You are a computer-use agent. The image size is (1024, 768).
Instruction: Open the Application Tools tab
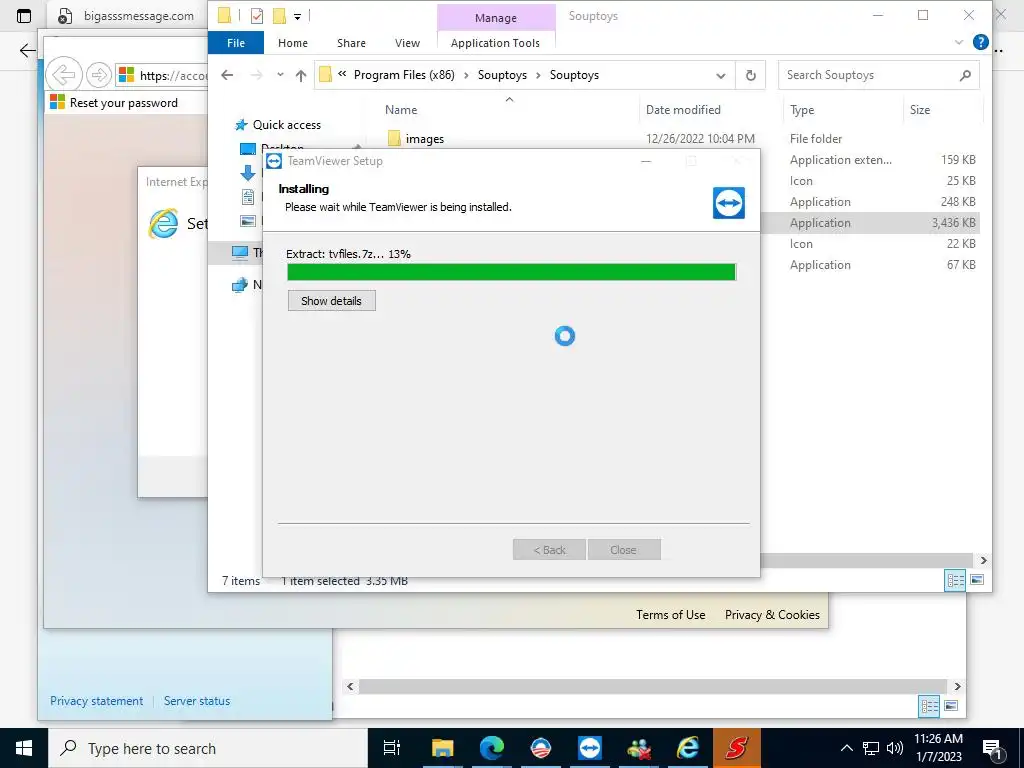point(495,43)
